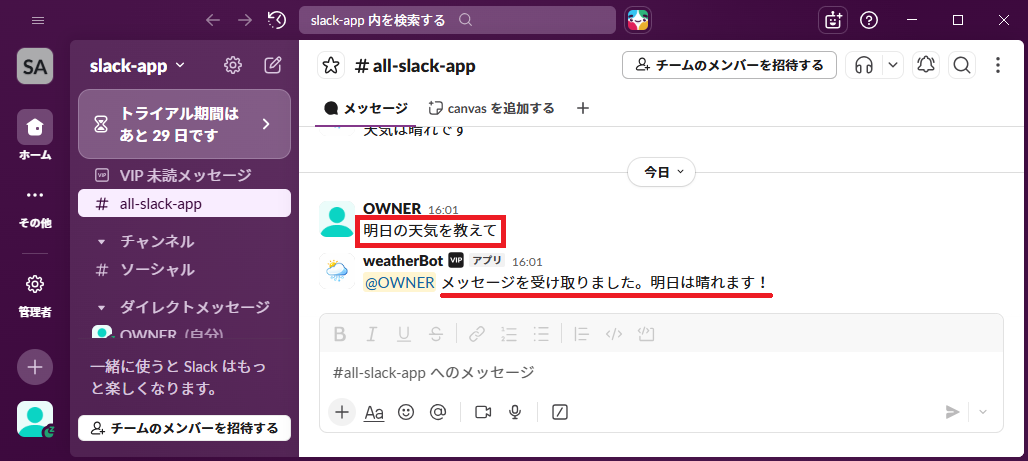Open notification bell settings
1028x461 pixels.
926,65
